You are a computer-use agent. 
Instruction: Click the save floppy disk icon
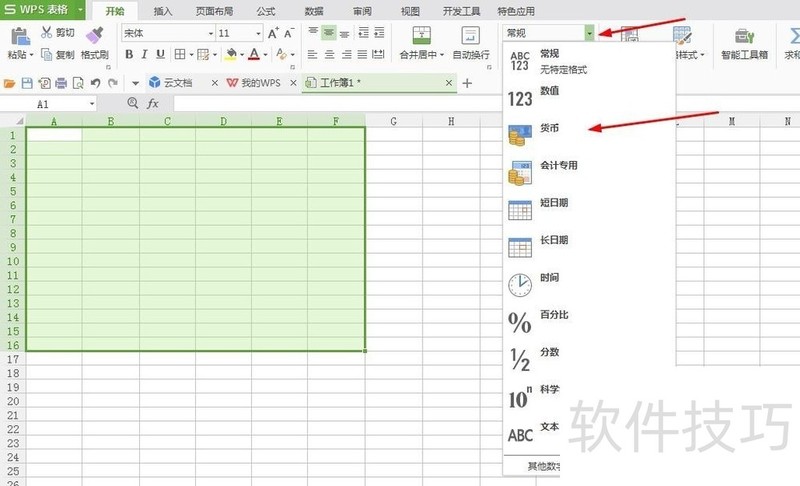click(x=27, y=83)
